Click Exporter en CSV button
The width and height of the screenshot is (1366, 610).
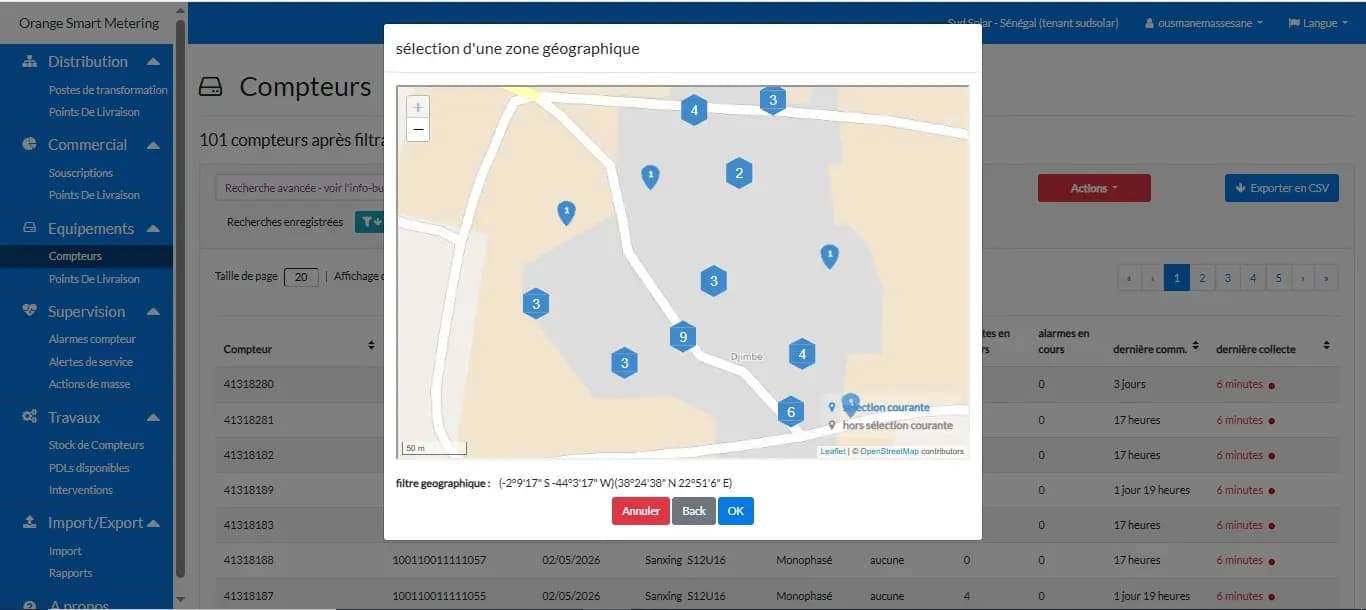point(1282,188)
